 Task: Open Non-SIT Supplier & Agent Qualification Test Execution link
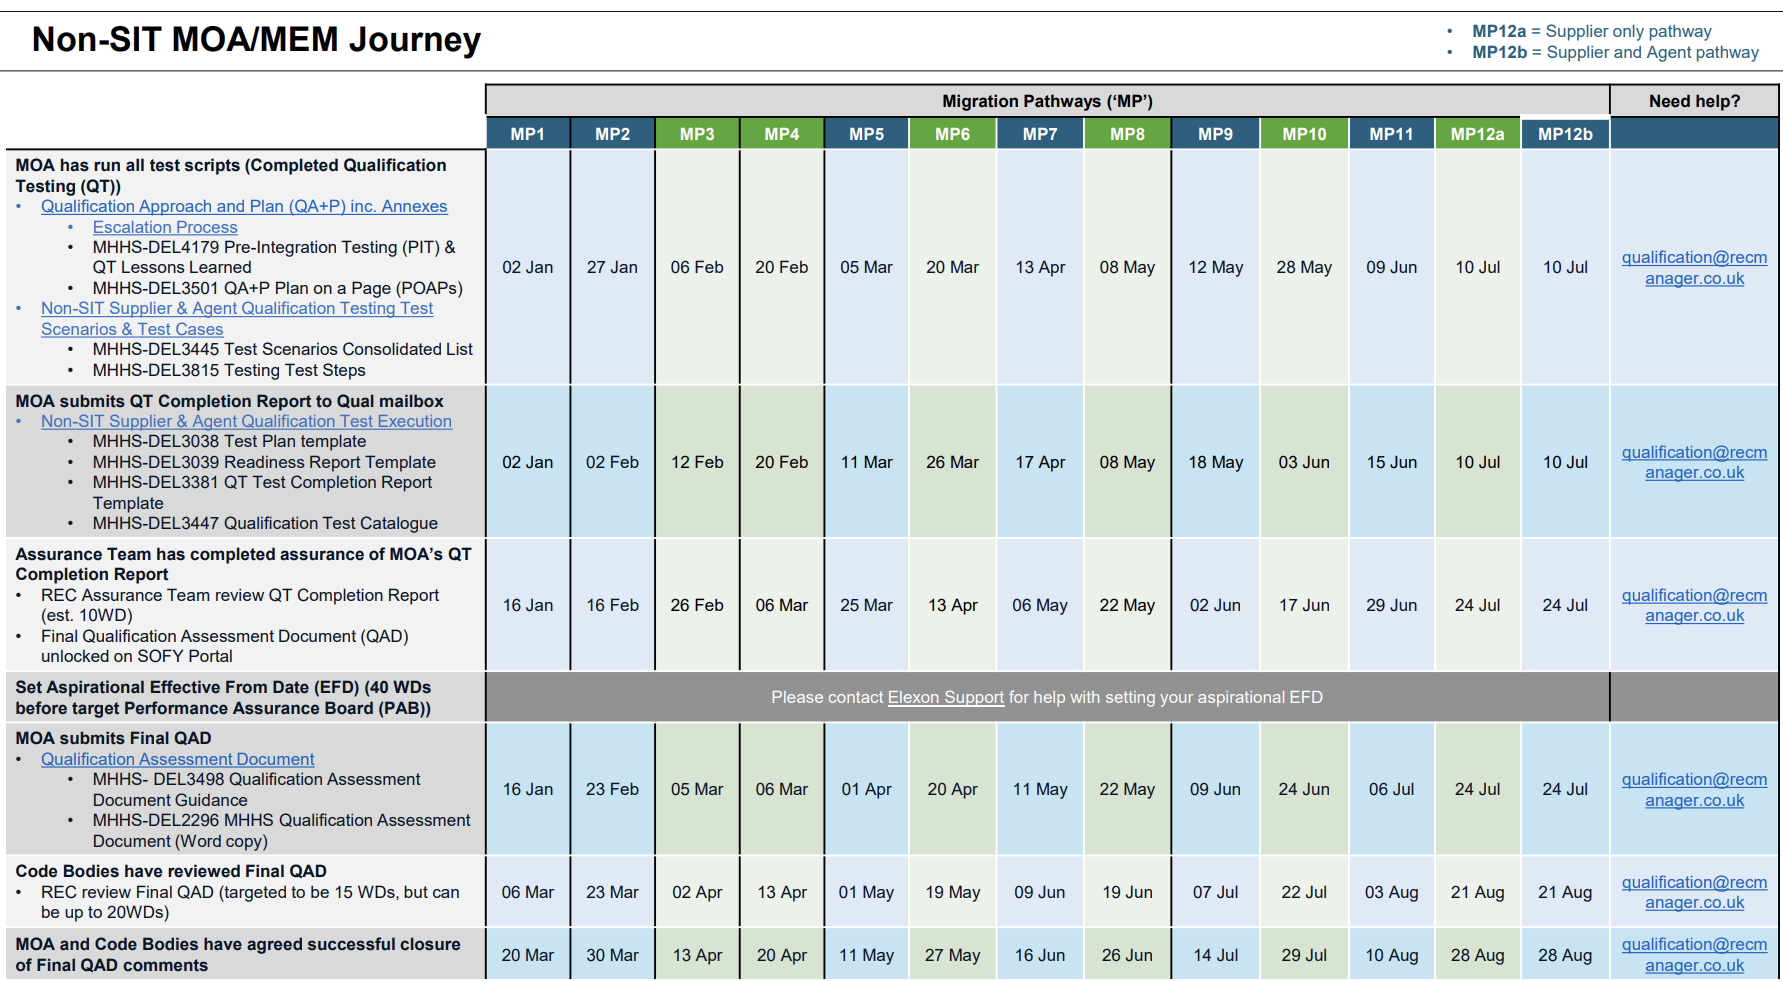pos(246,421)
